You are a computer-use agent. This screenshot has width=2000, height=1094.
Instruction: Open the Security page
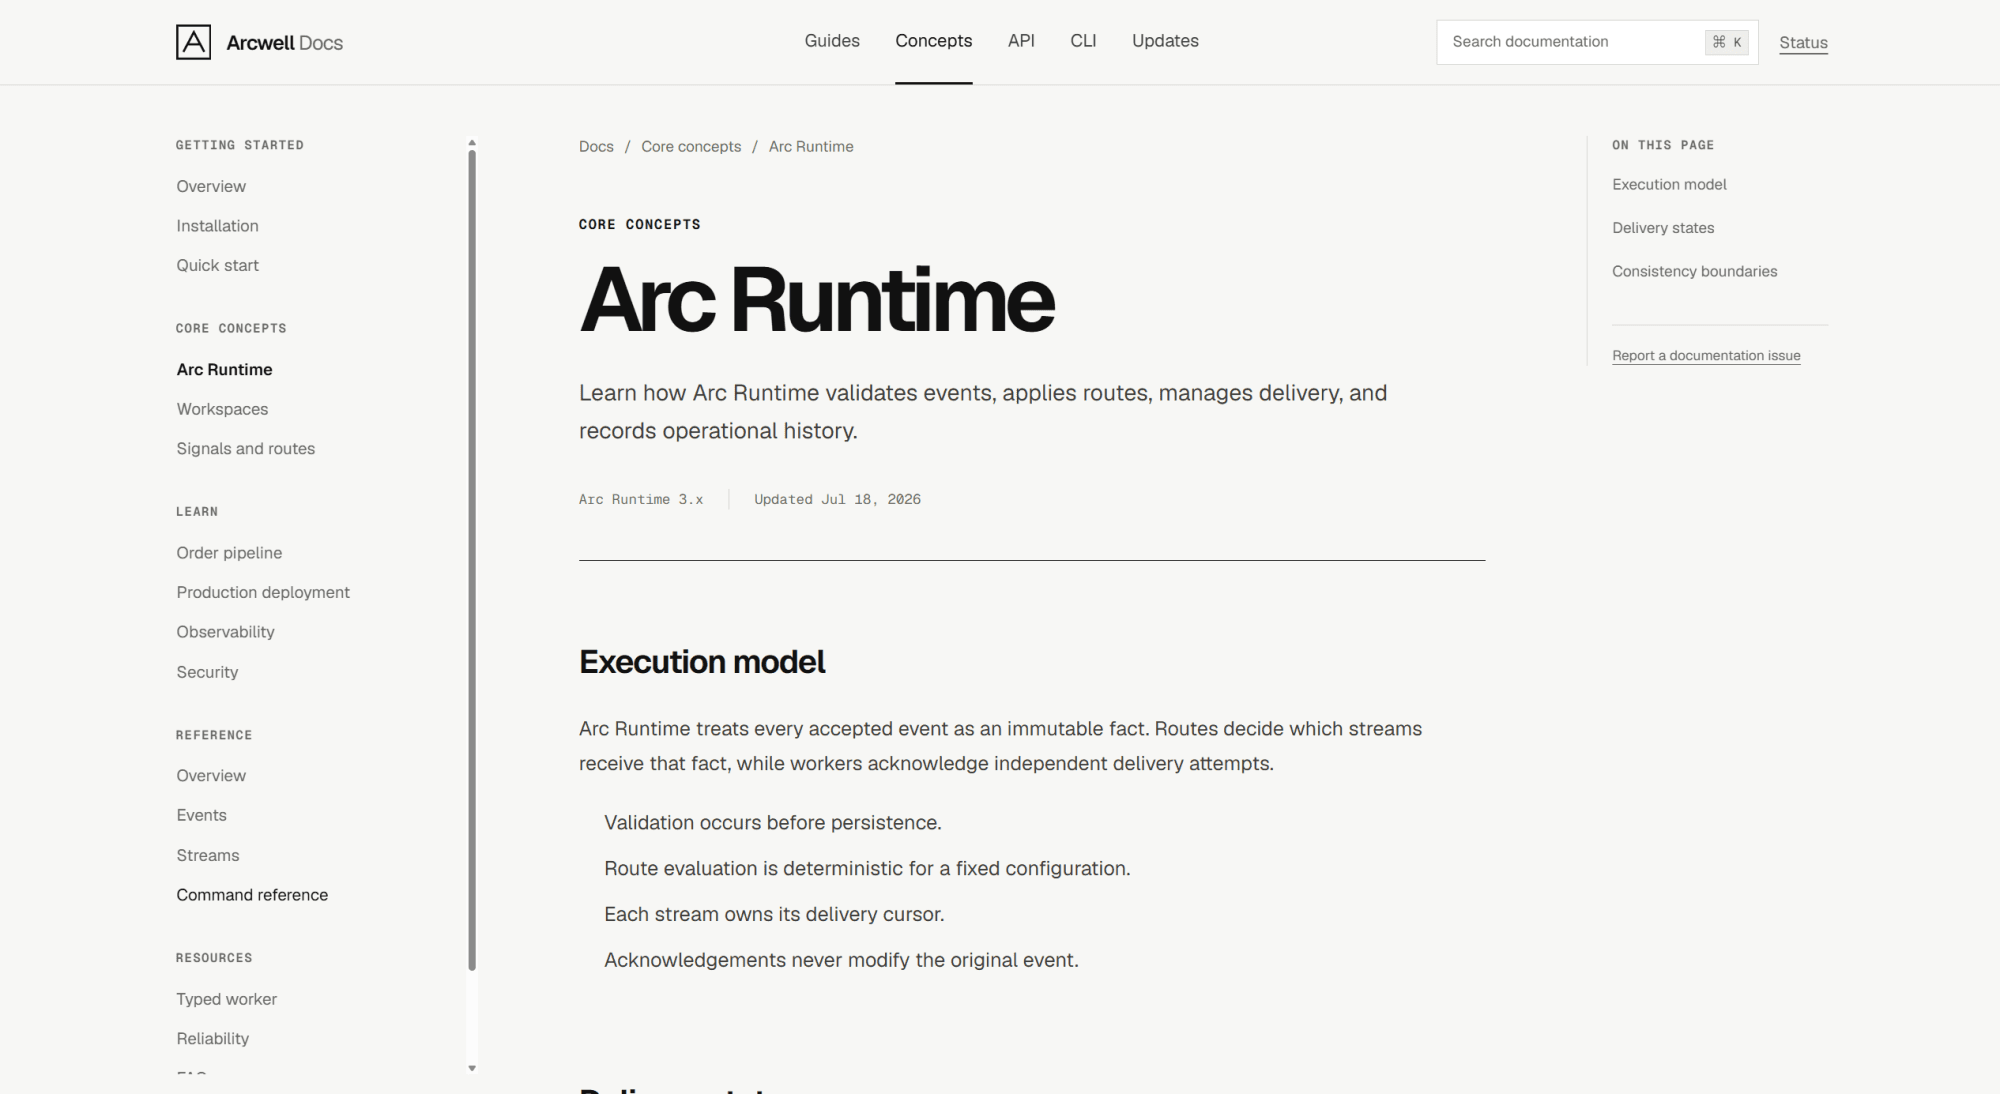[x=207, y=672]
